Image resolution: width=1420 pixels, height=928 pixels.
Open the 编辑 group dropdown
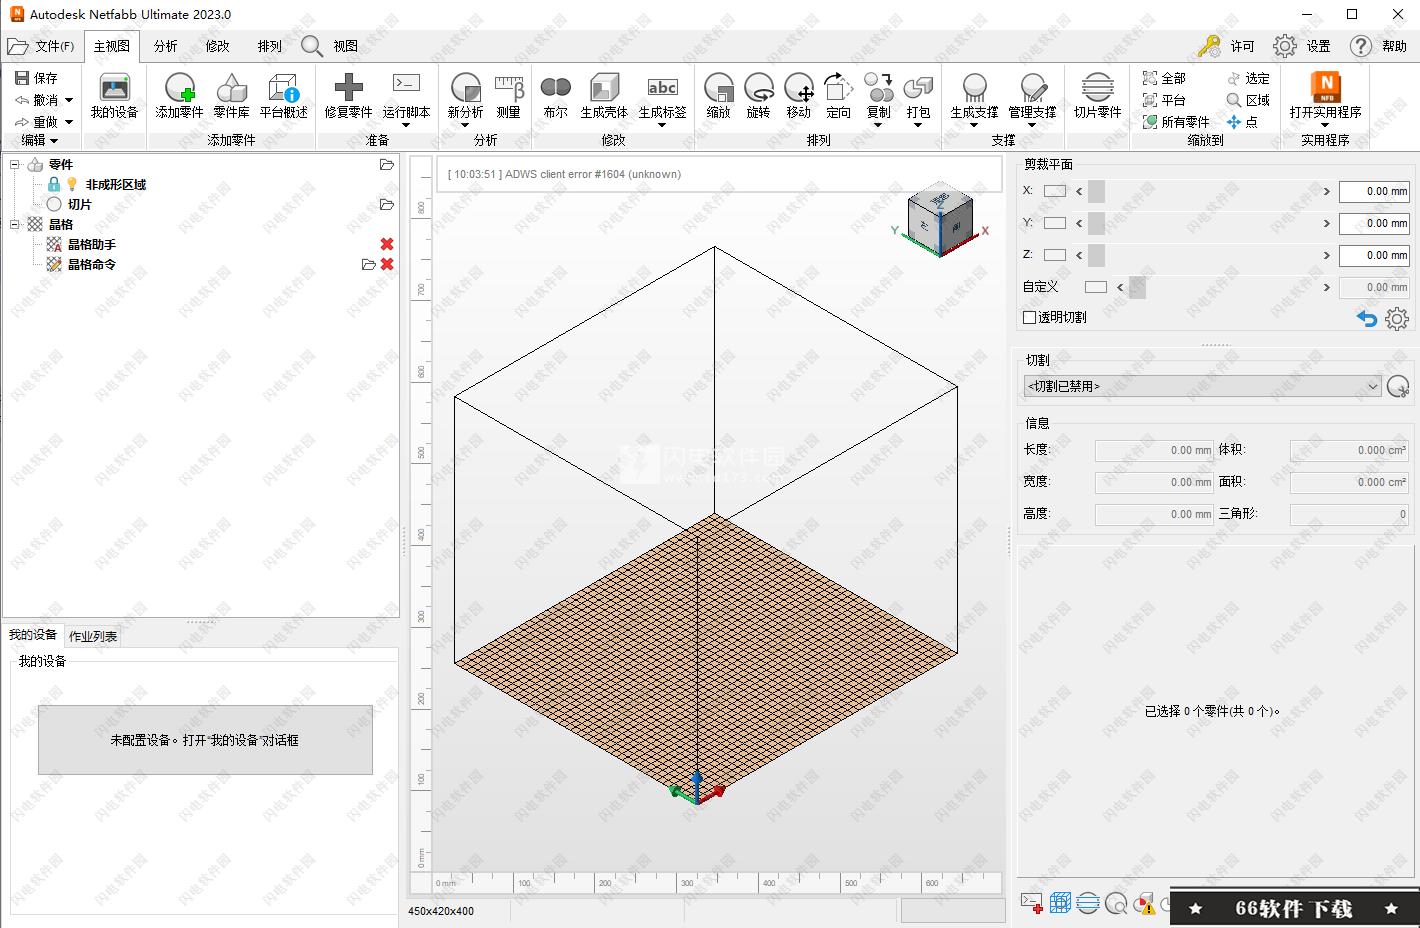click(39, 140)
